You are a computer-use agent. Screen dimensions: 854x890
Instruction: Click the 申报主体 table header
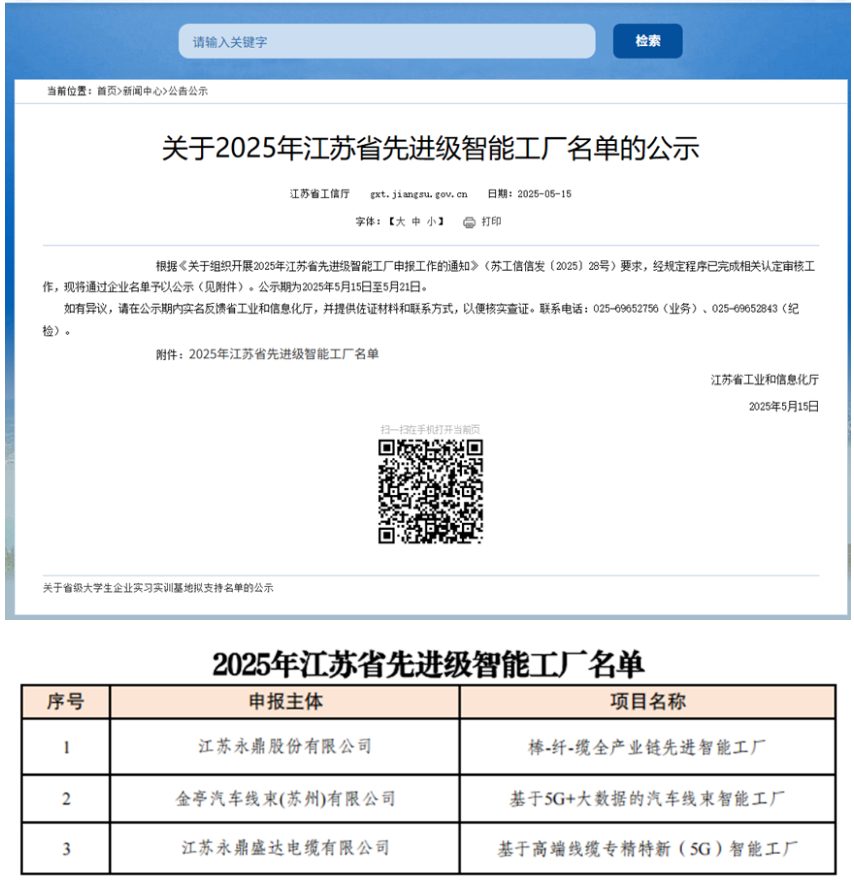(x=285, y=702)
